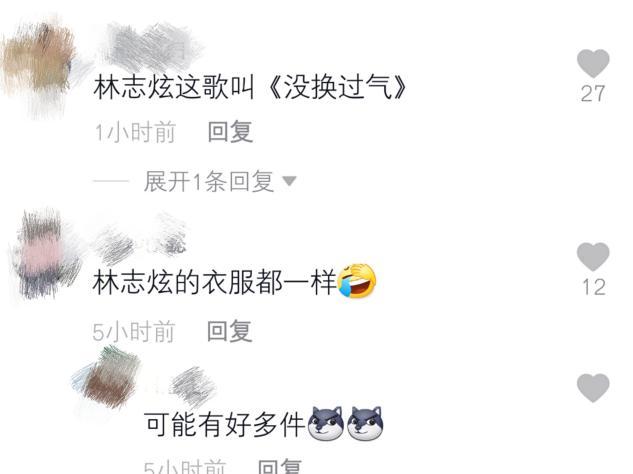Tap the laughing-crying emoji in second comment

[x=357, y=281]
